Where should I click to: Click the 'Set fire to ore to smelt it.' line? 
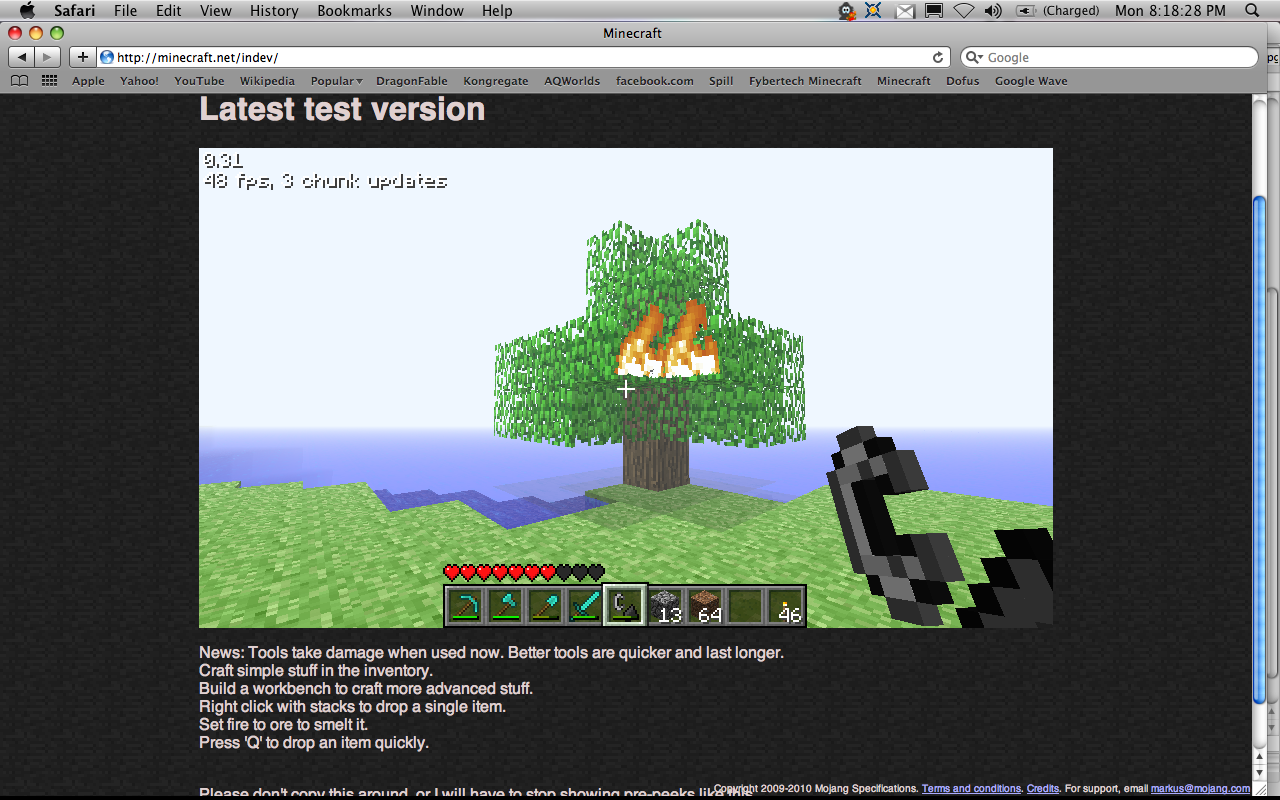284,725
